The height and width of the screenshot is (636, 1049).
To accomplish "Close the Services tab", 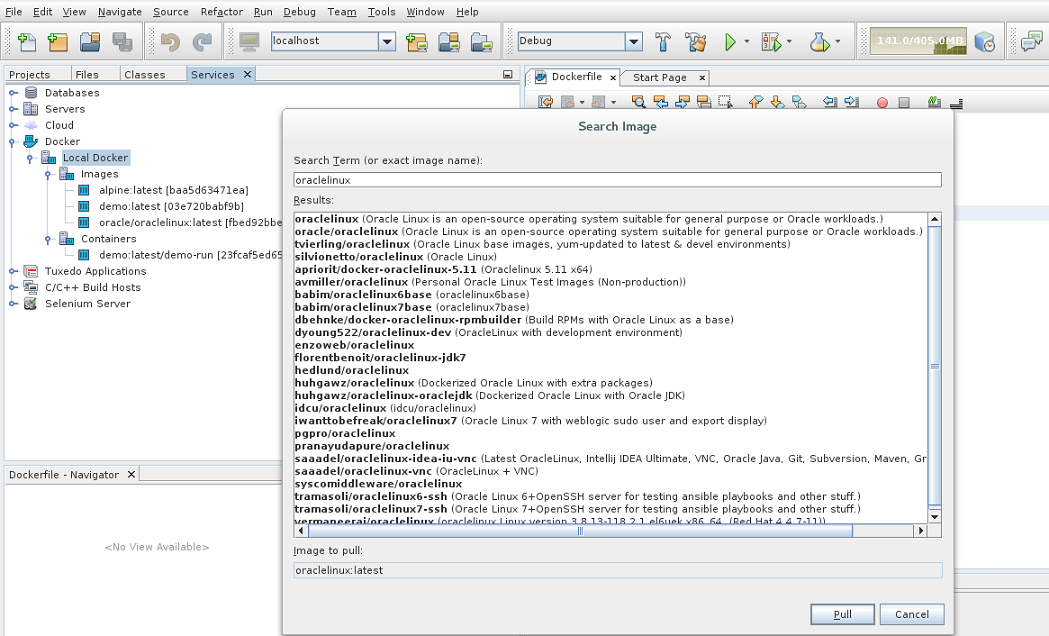I will tap(248, 74).
